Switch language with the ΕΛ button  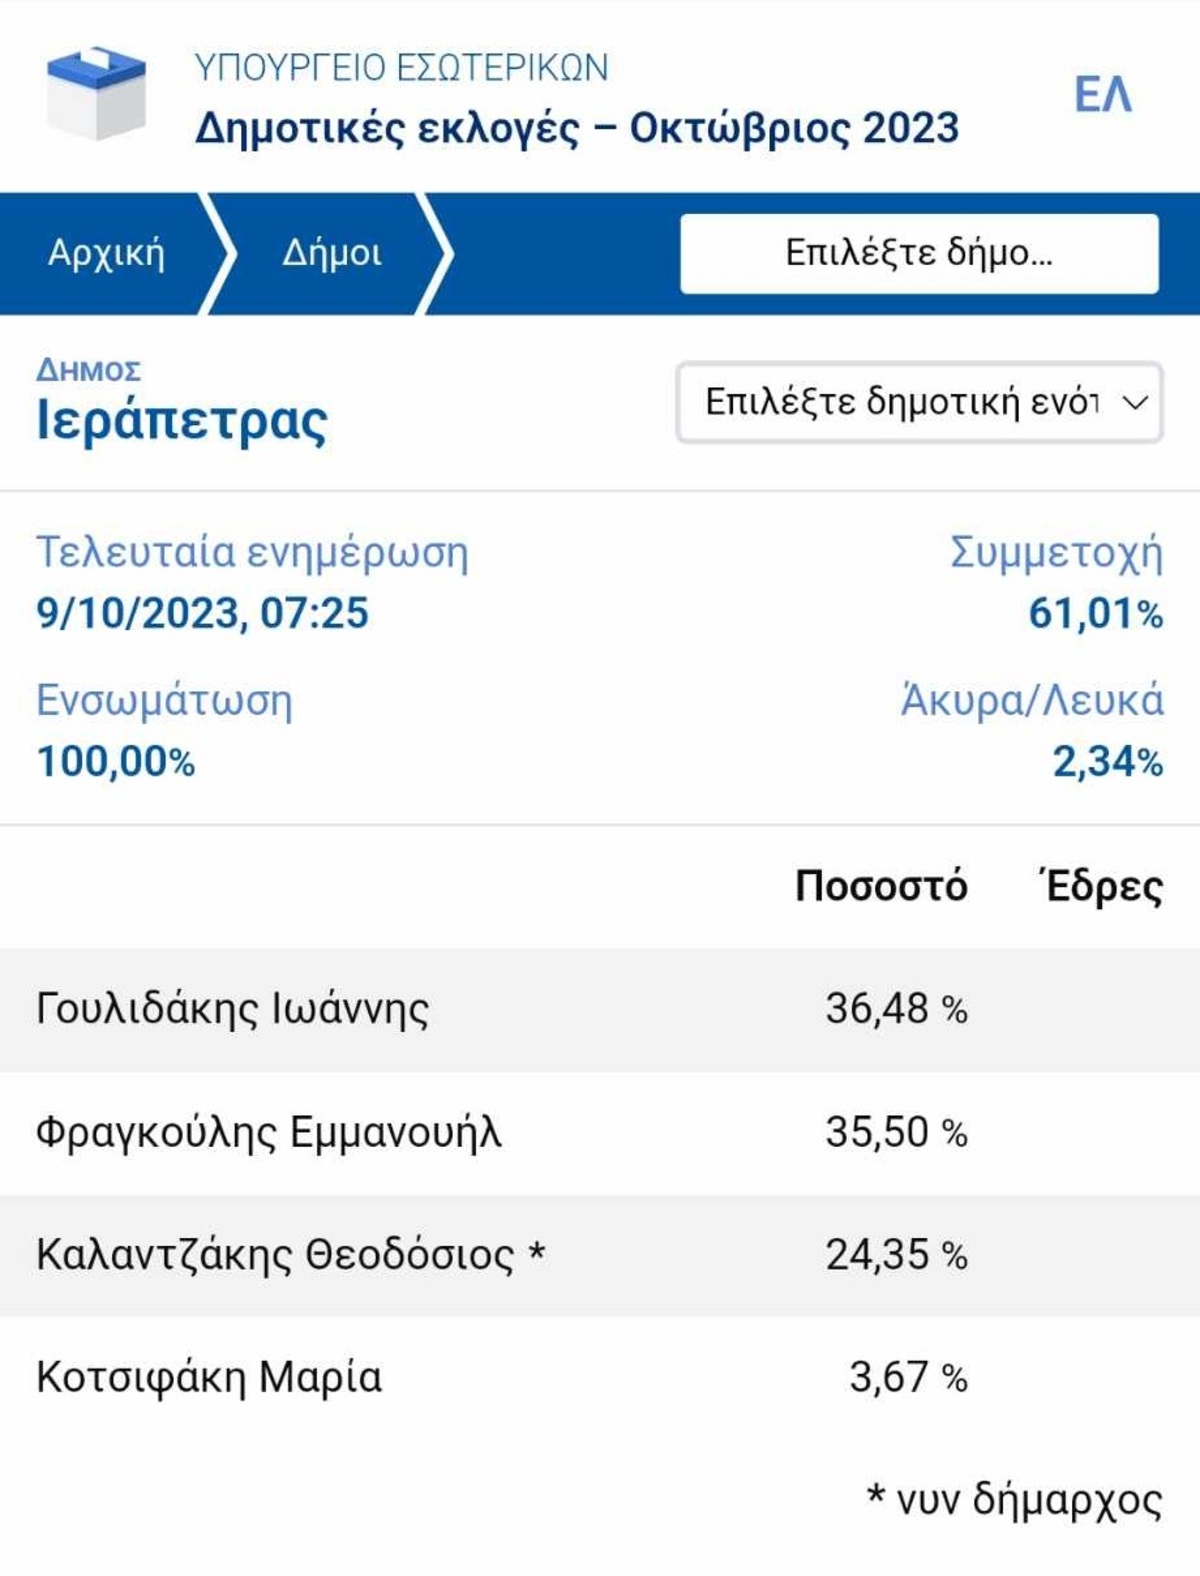(1102, 96)
